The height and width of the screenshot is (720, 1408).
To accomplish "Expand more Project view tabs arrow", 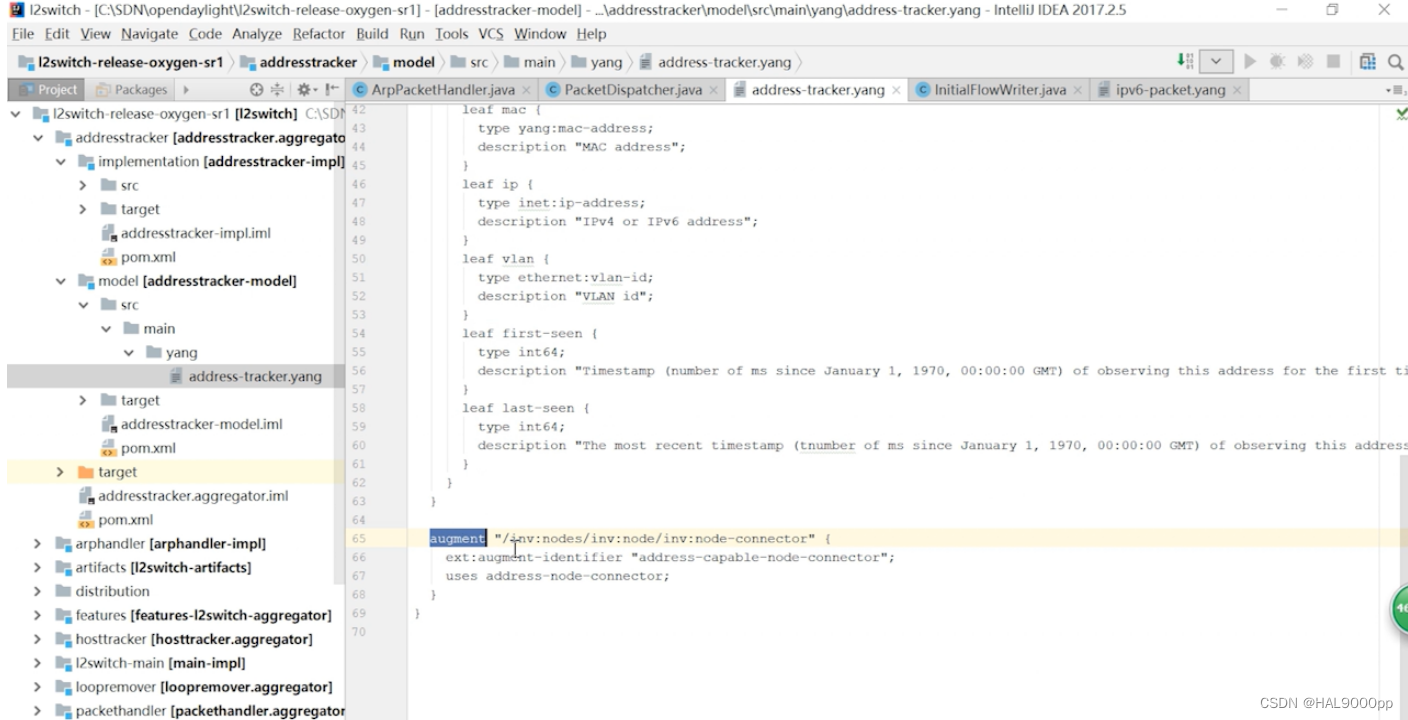I will point(186,89).
